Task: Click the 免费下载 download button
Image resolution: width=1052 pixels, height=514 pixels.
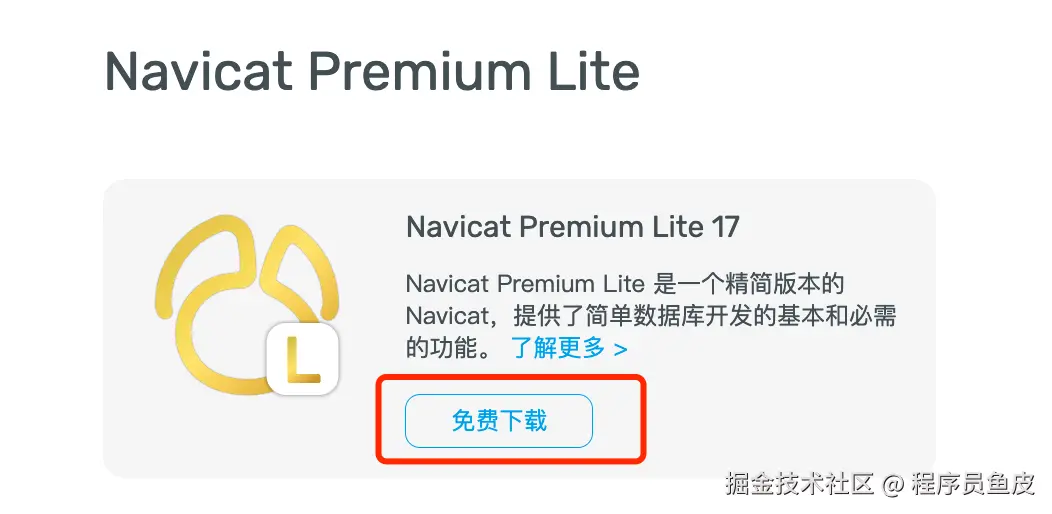Action: pos(498,421)
